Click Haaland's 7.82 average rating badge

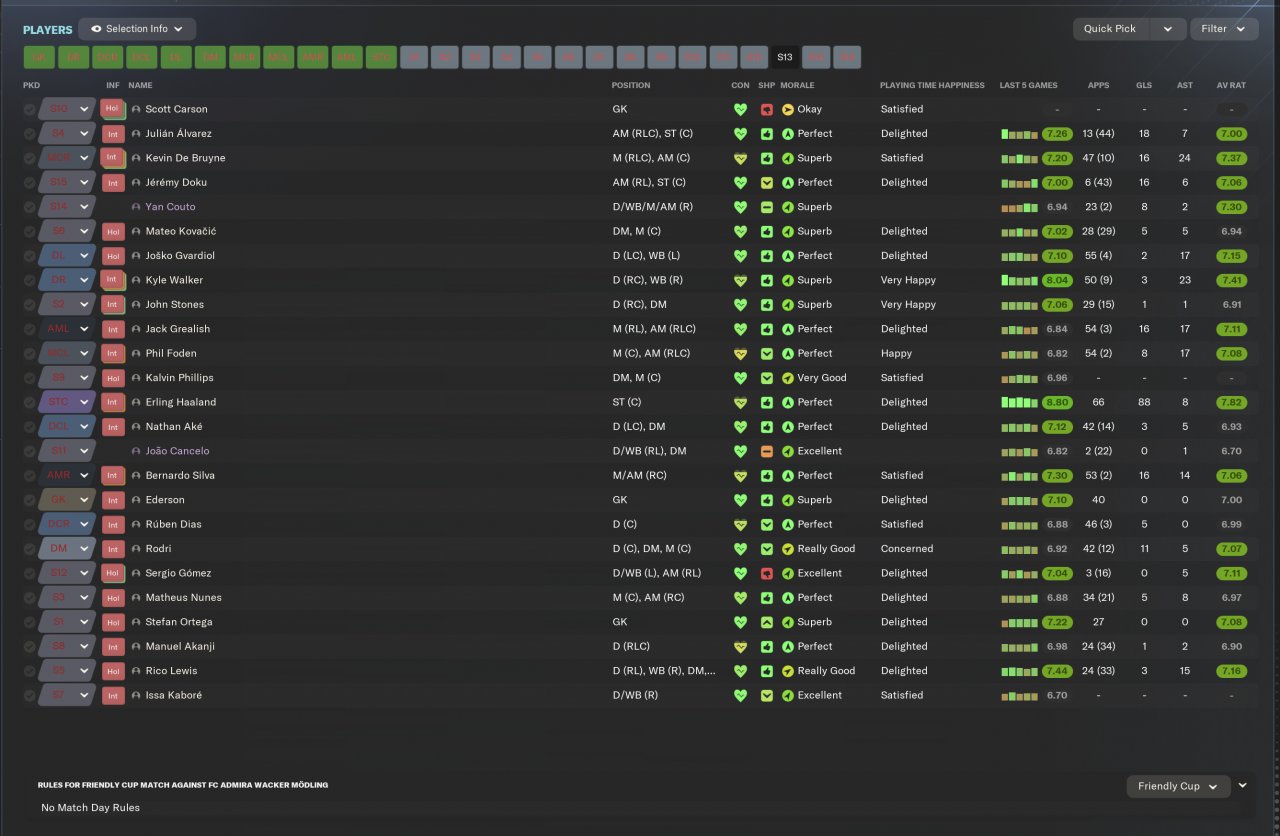1231,402
